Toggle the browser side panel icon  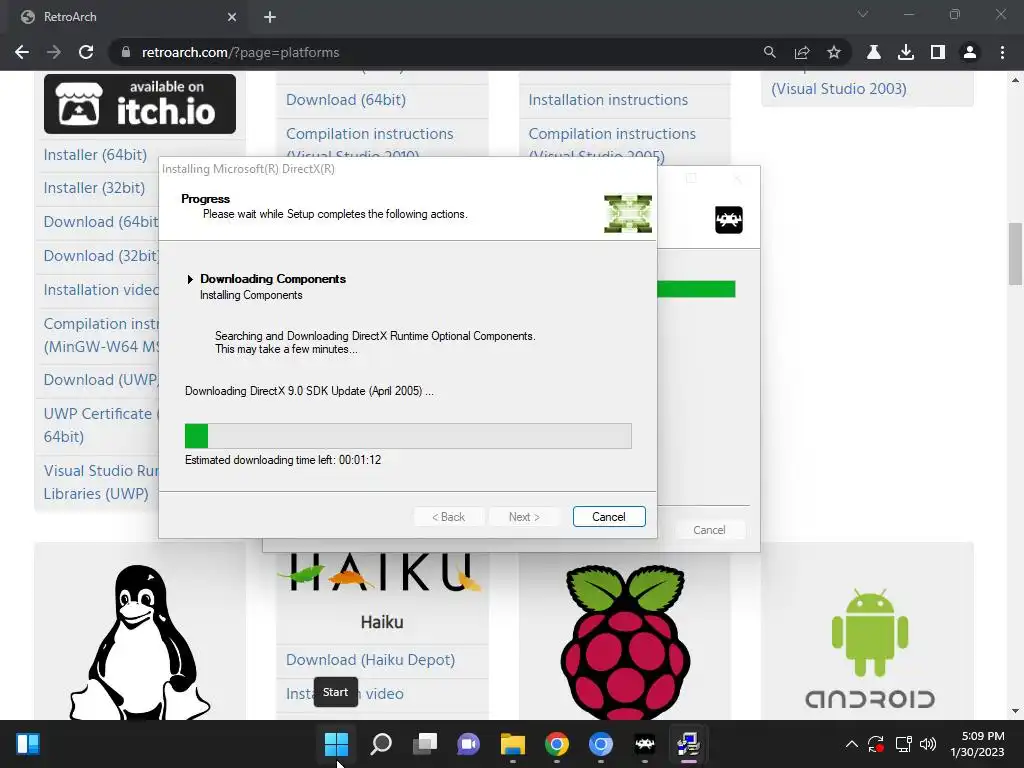coord(938,52)
